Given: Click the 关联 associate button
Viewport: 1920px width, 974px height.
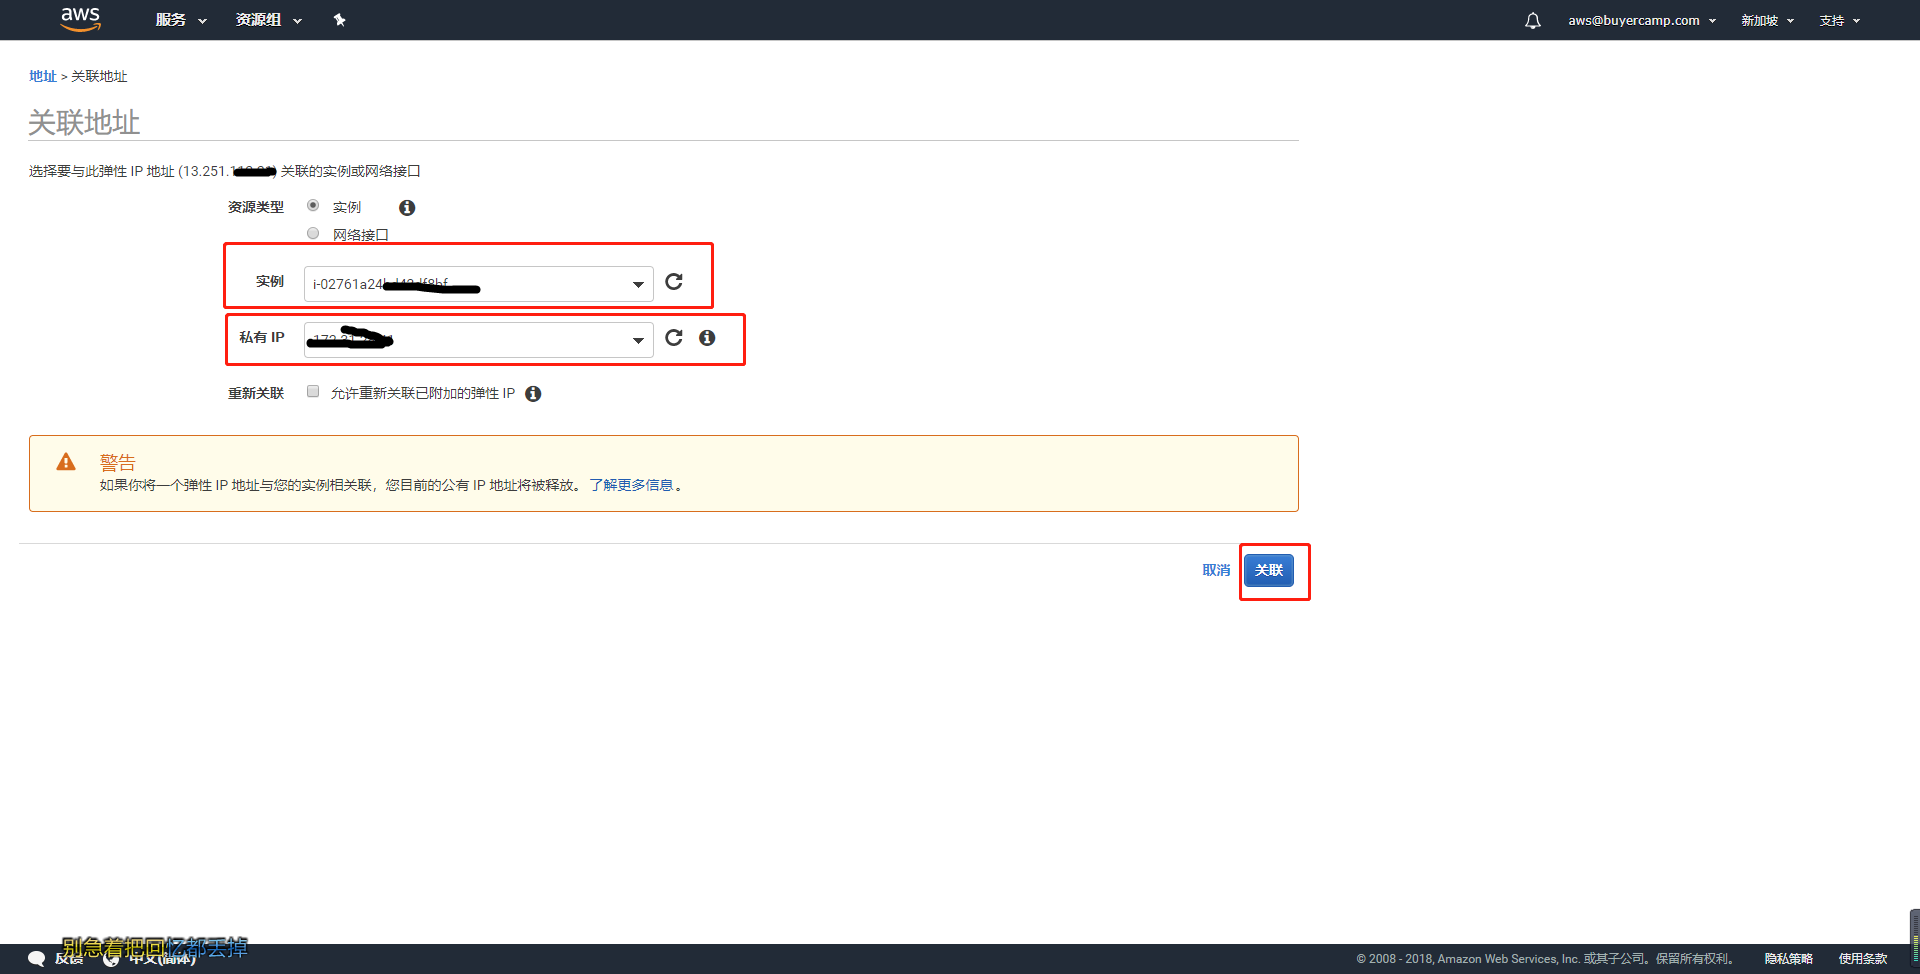Looking at the screenshot, I should click(1269, 570).
